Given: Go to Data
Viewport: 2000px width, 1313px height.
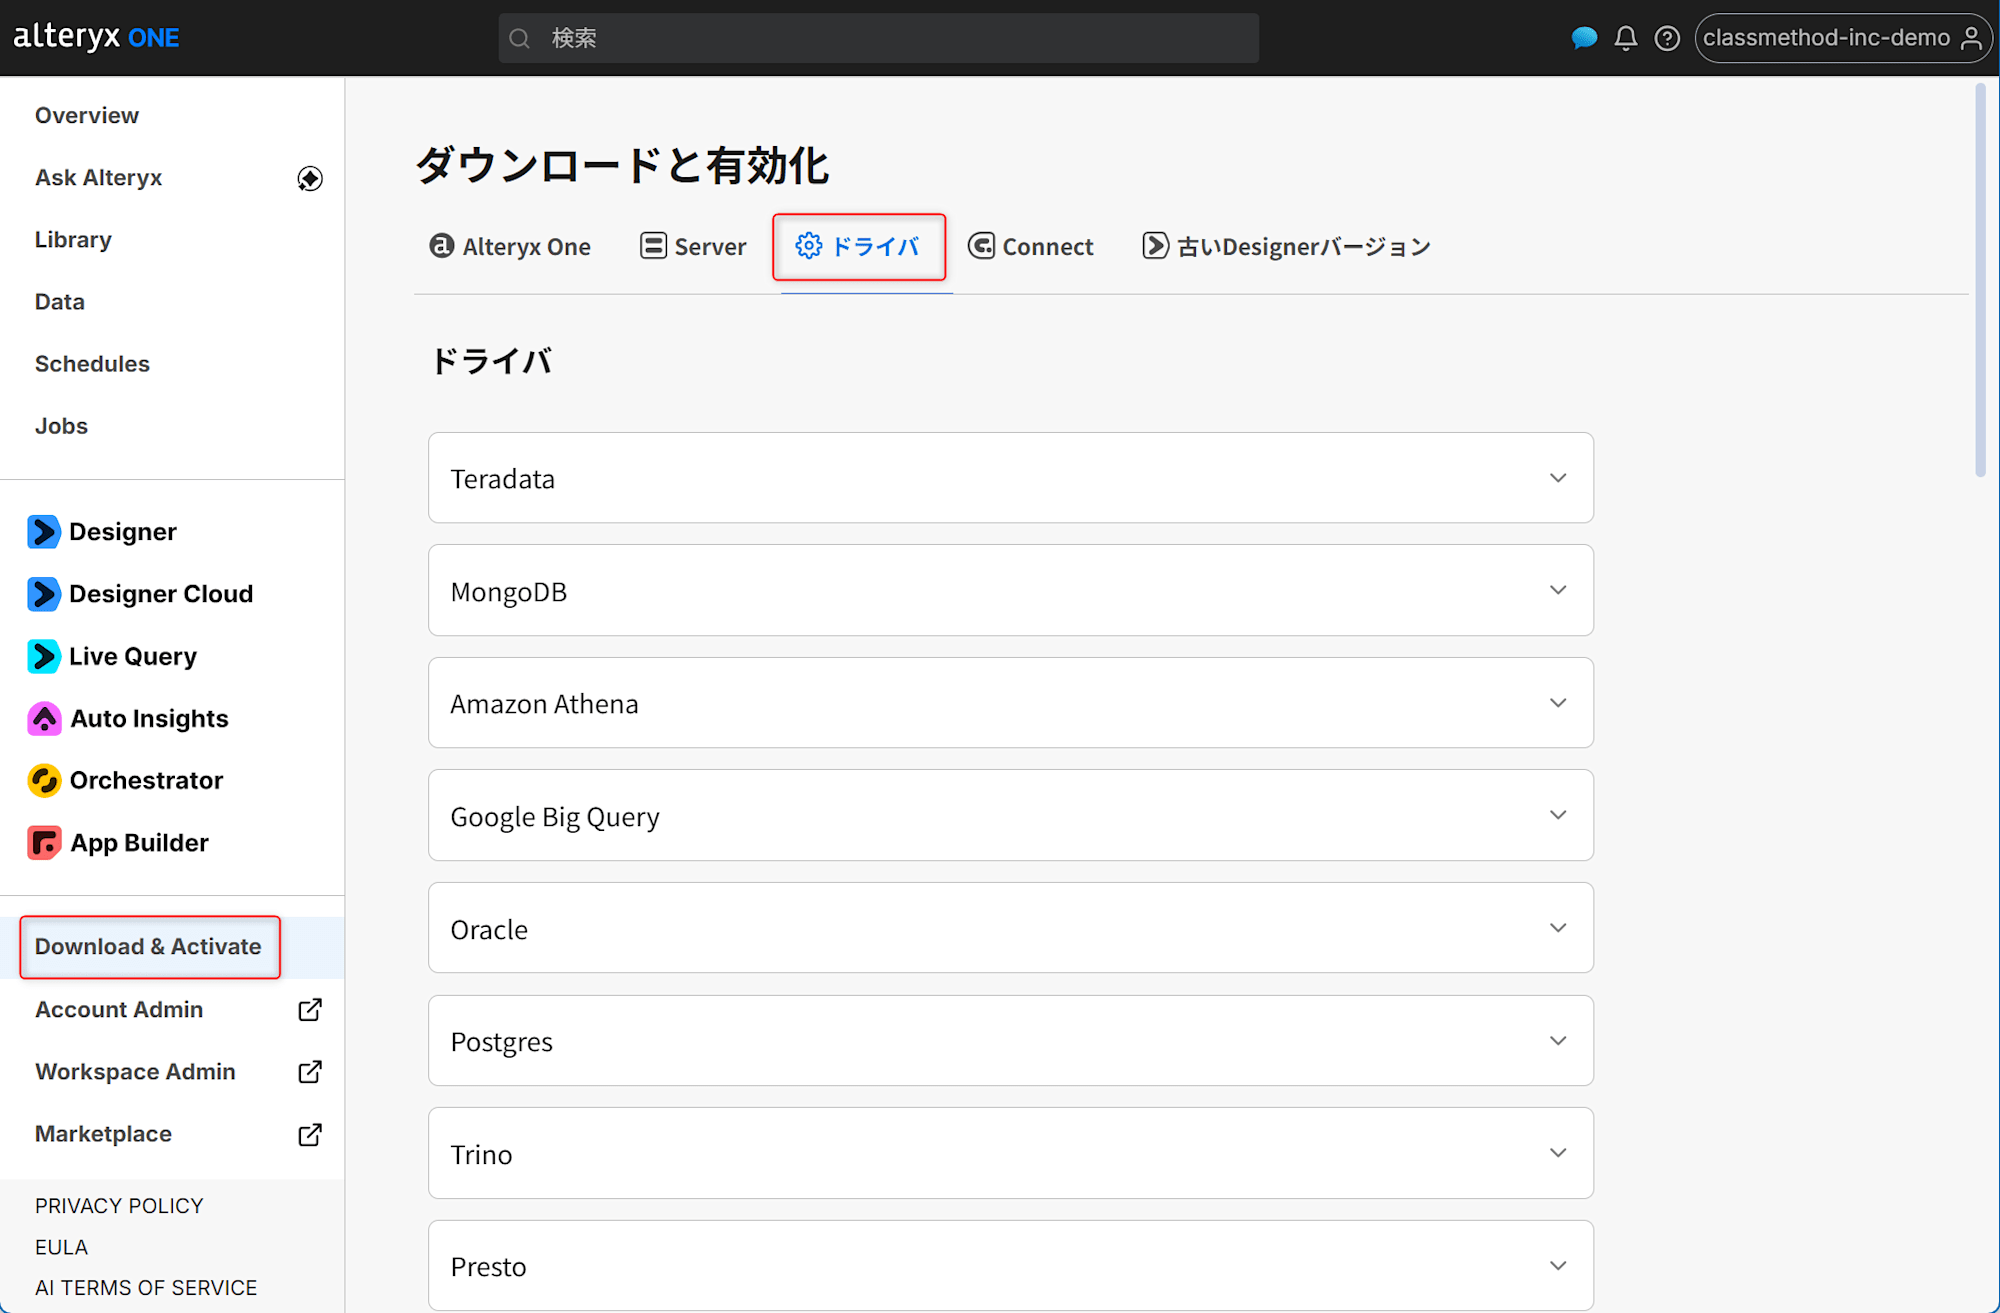Looking at the screenshot, I should coord(60,302).
